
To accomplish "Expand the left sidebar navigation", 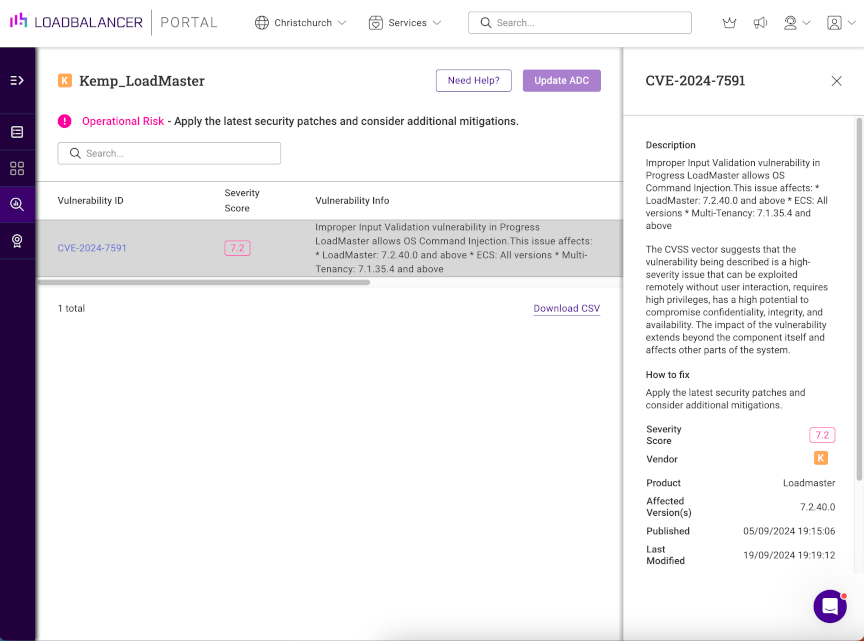I will pyautogui.click(x=17, y=80).
